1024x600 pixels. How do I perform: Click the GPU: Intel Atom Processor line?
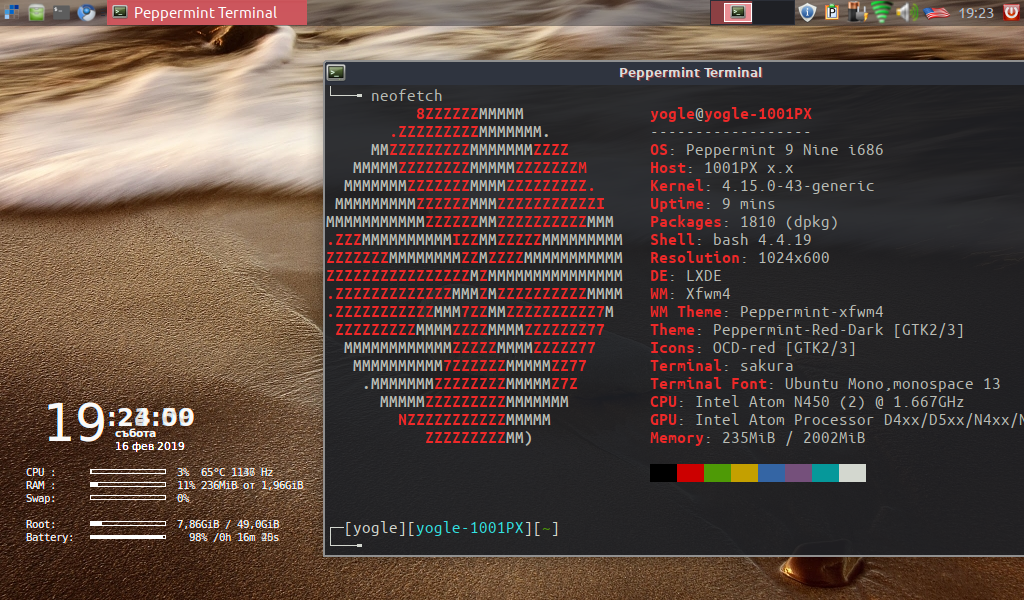coord(837,420)
